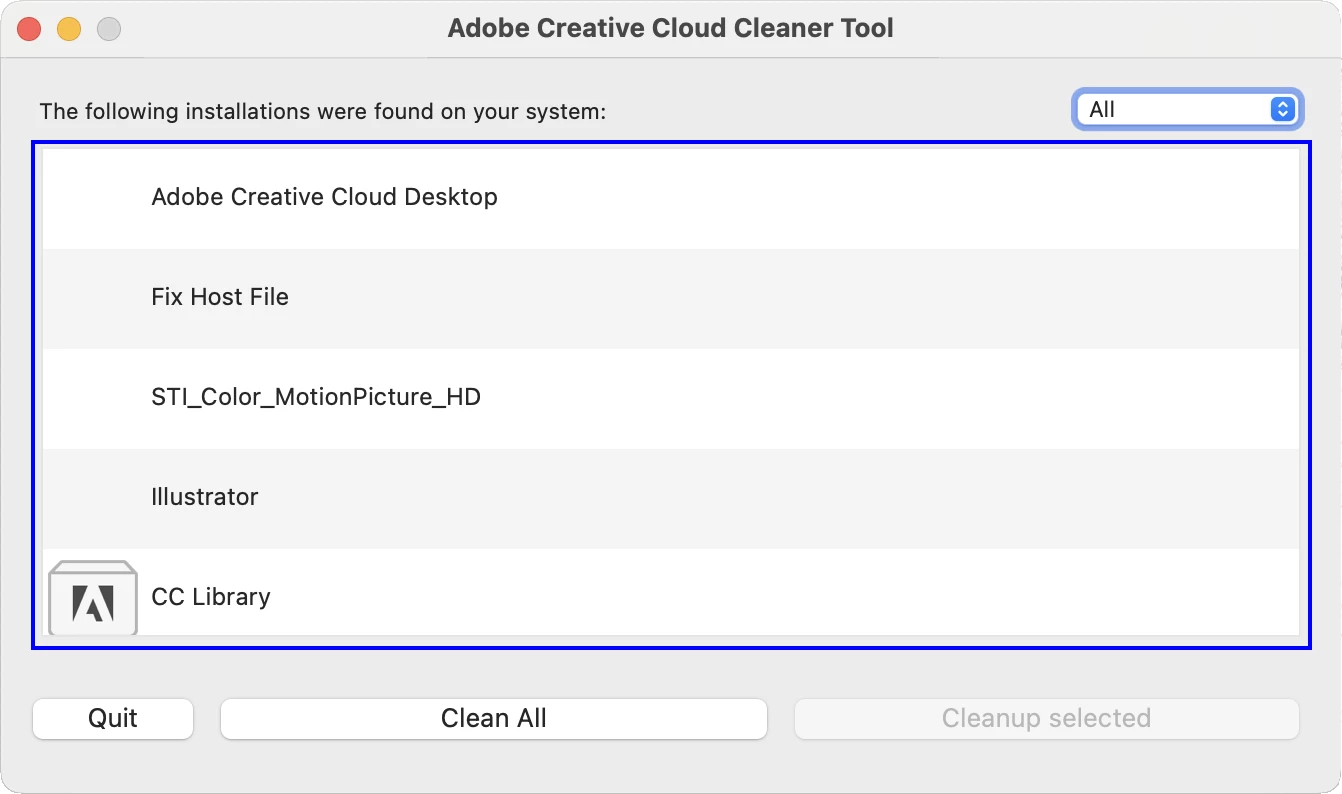Pick the CC Library list item

670,592
